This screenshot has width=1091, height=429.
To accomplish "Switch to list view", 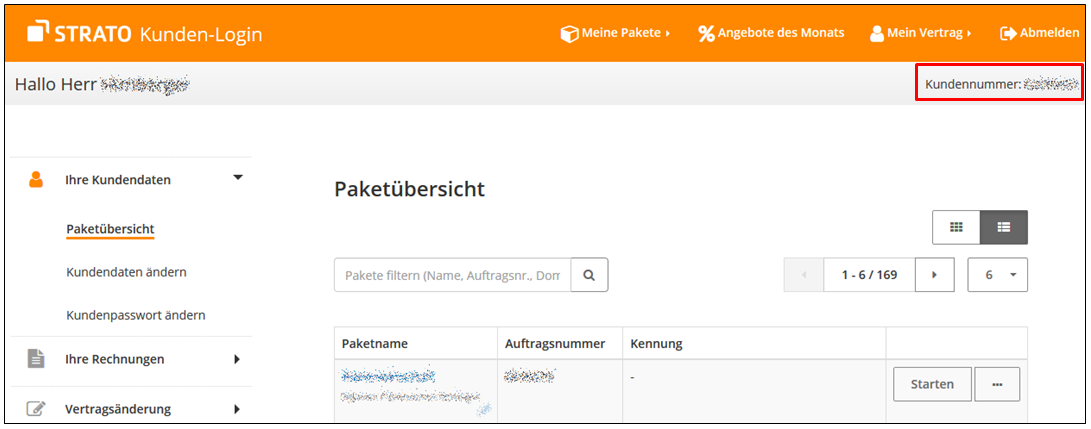I will tap(1004, 228).
